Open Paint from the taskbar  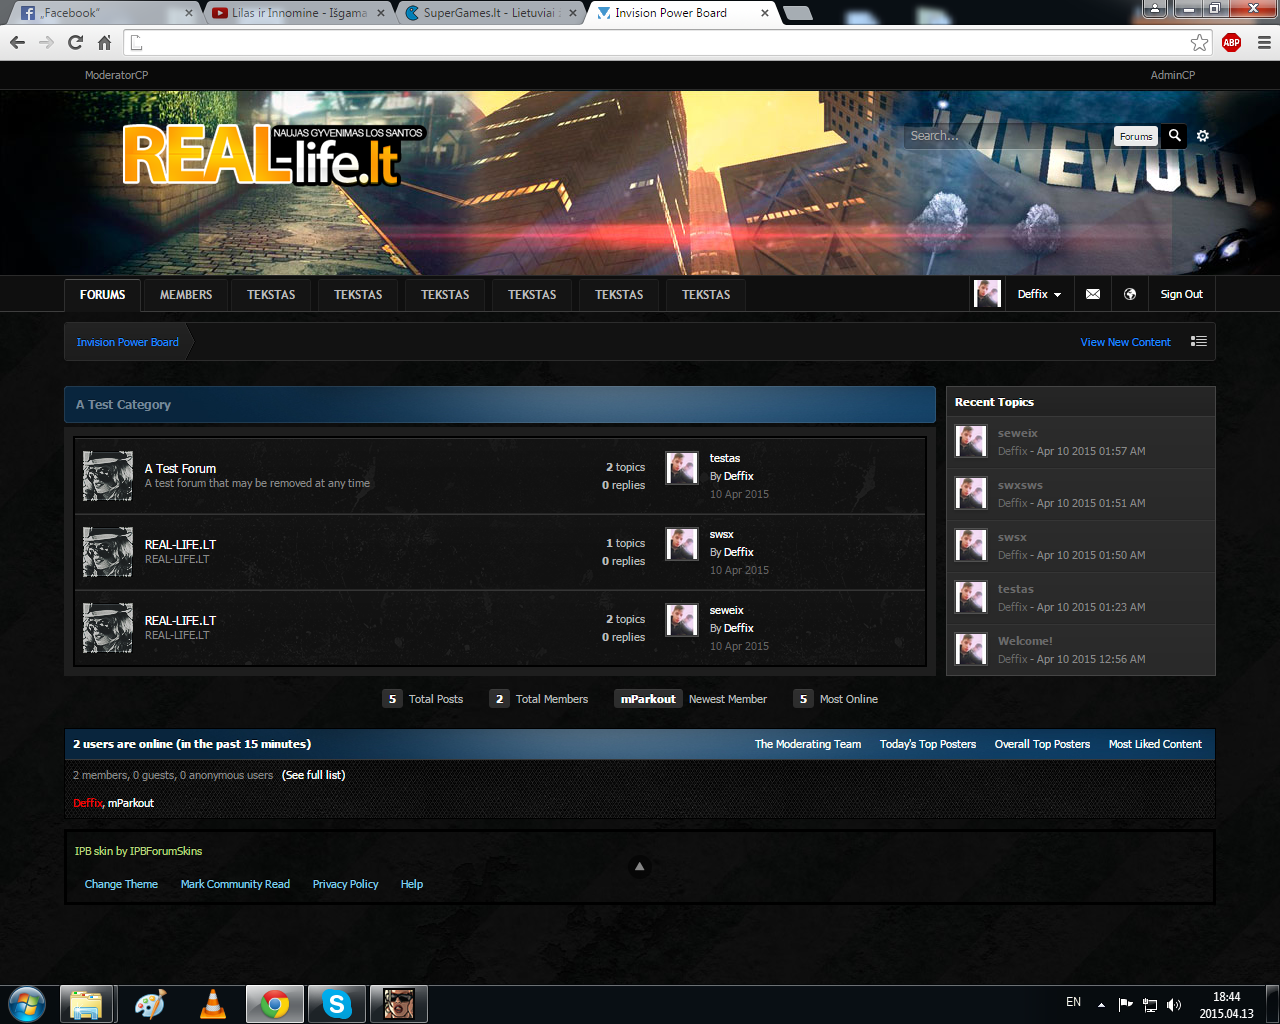click(150, 1004)
